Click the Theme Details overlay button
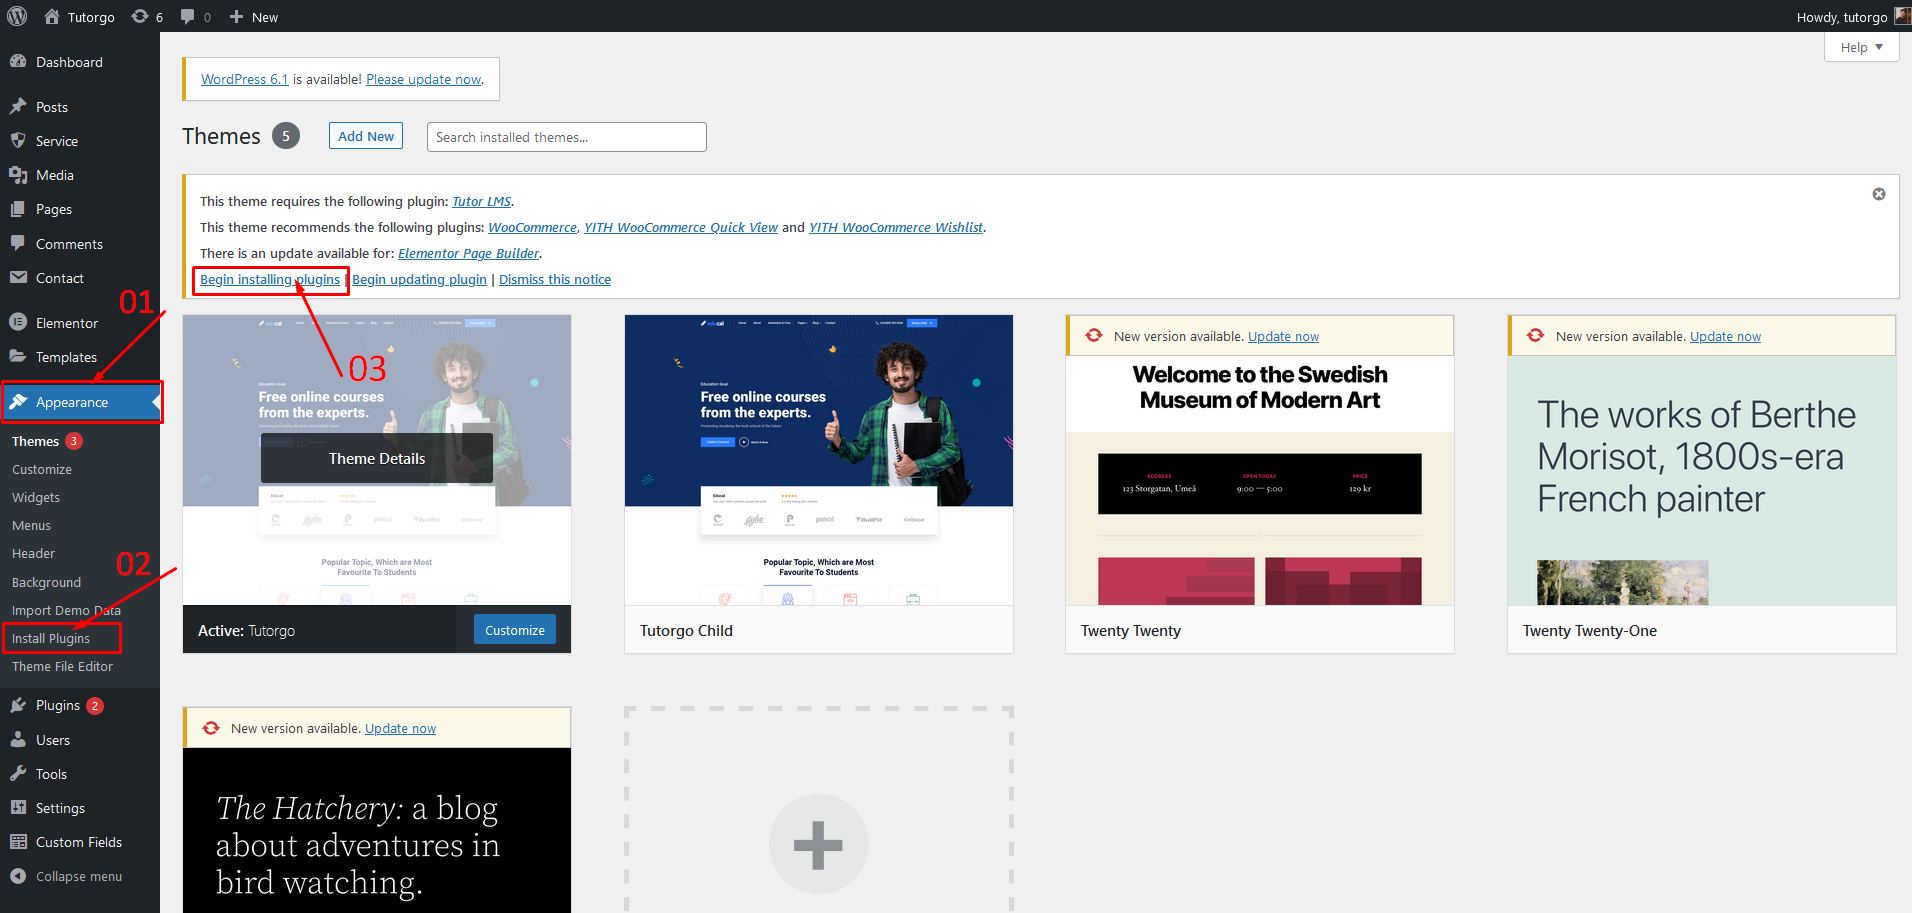 point(377,458)
